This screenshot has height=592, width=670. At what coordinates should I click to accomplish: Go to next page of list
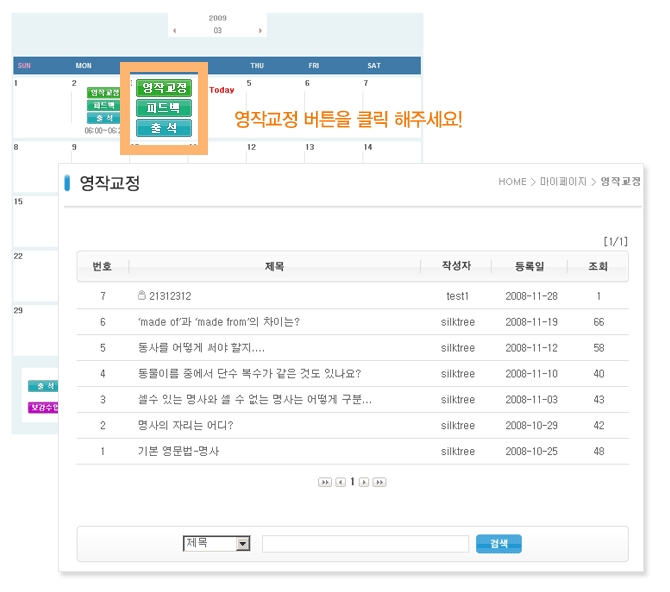(364, 482)
